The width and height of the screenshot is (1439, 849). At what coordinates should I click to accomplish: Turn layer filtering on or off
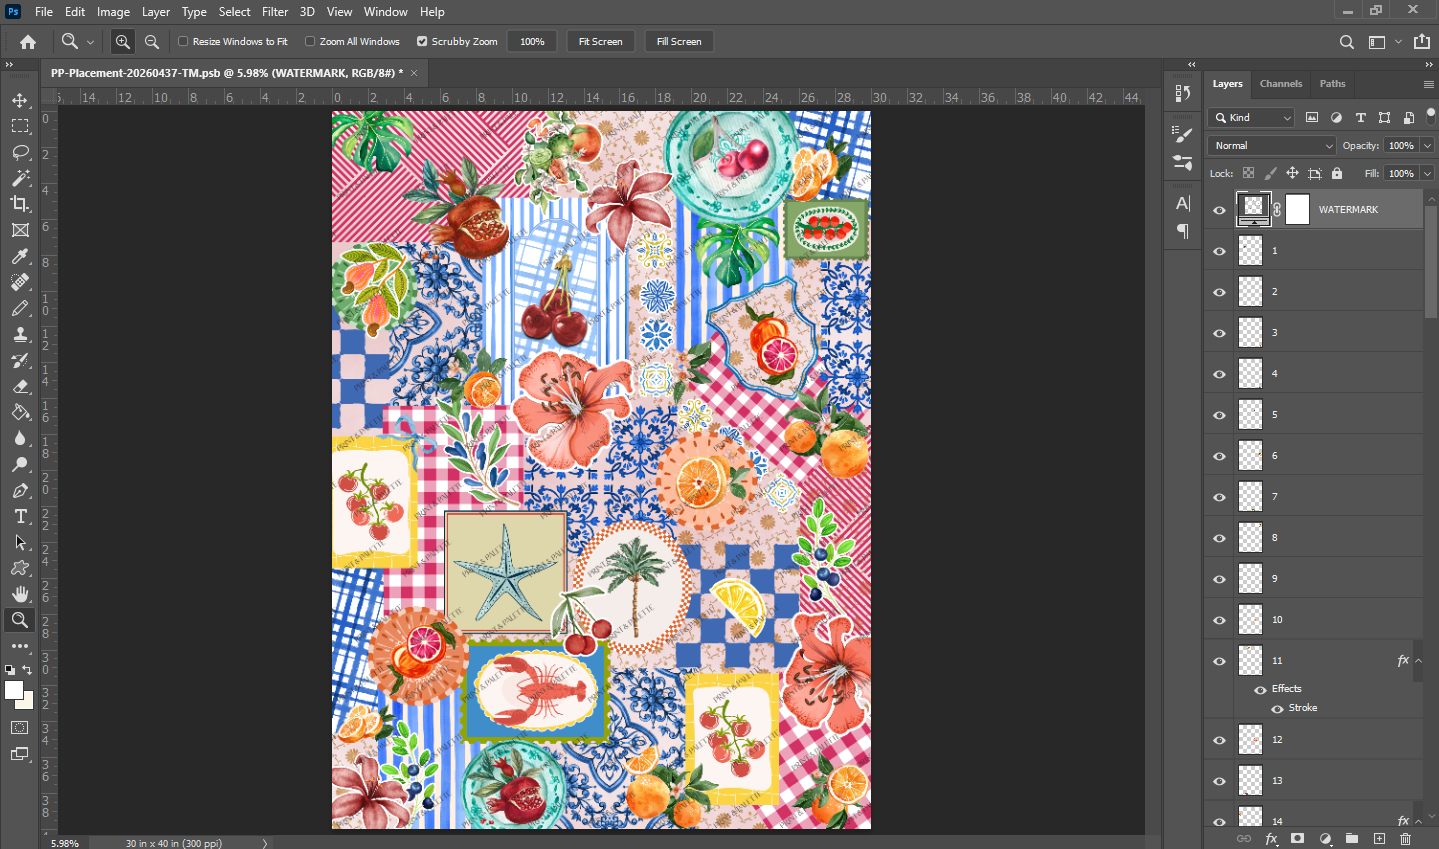pyautogui.click(x=1431, y=115)
